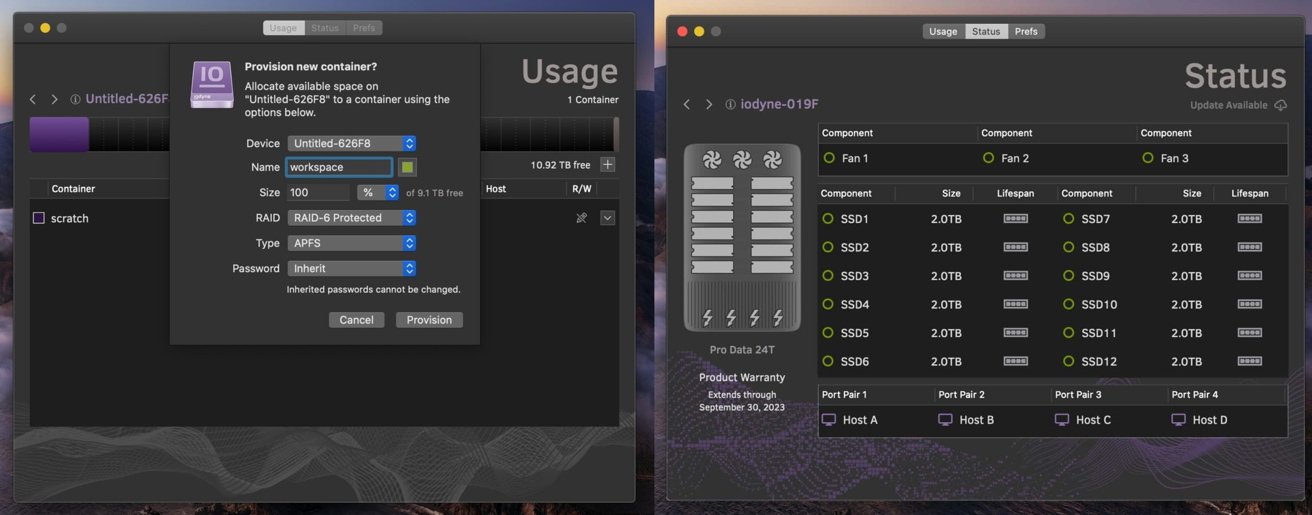The width and height of the screenshot is (1312, 515).
Task: Click the SSD1 status indicator circle
Action: click(828, 219)
